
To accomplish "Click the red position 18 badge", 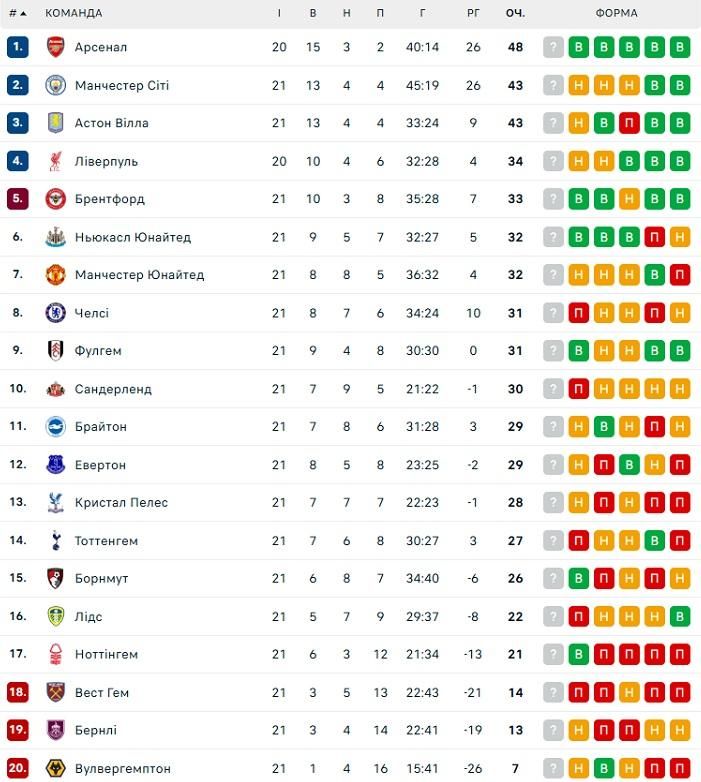I will coord(17,693).
